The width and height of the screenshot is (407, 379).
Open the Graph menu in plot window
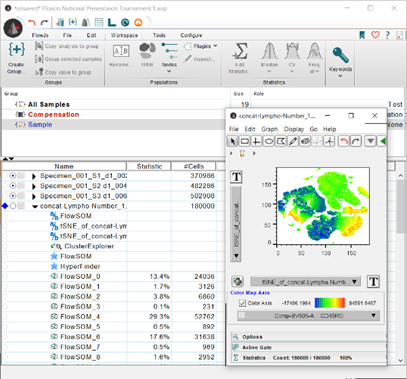269,129
